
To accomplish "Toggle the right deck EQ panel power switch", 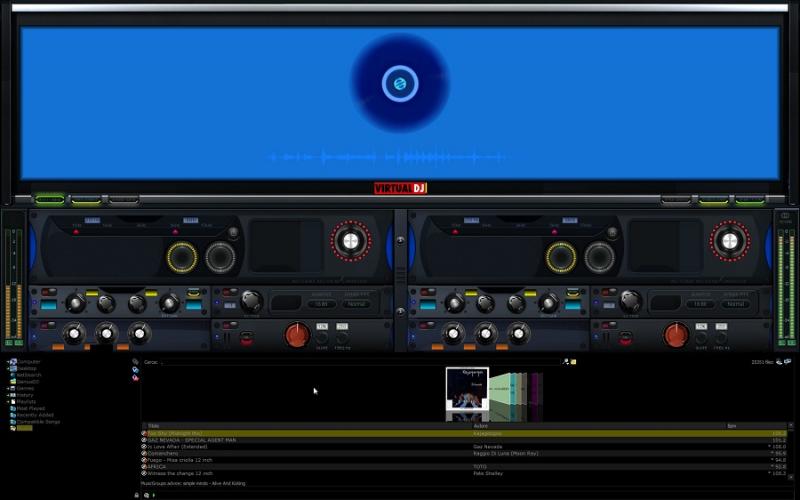I will coord(428,292).
